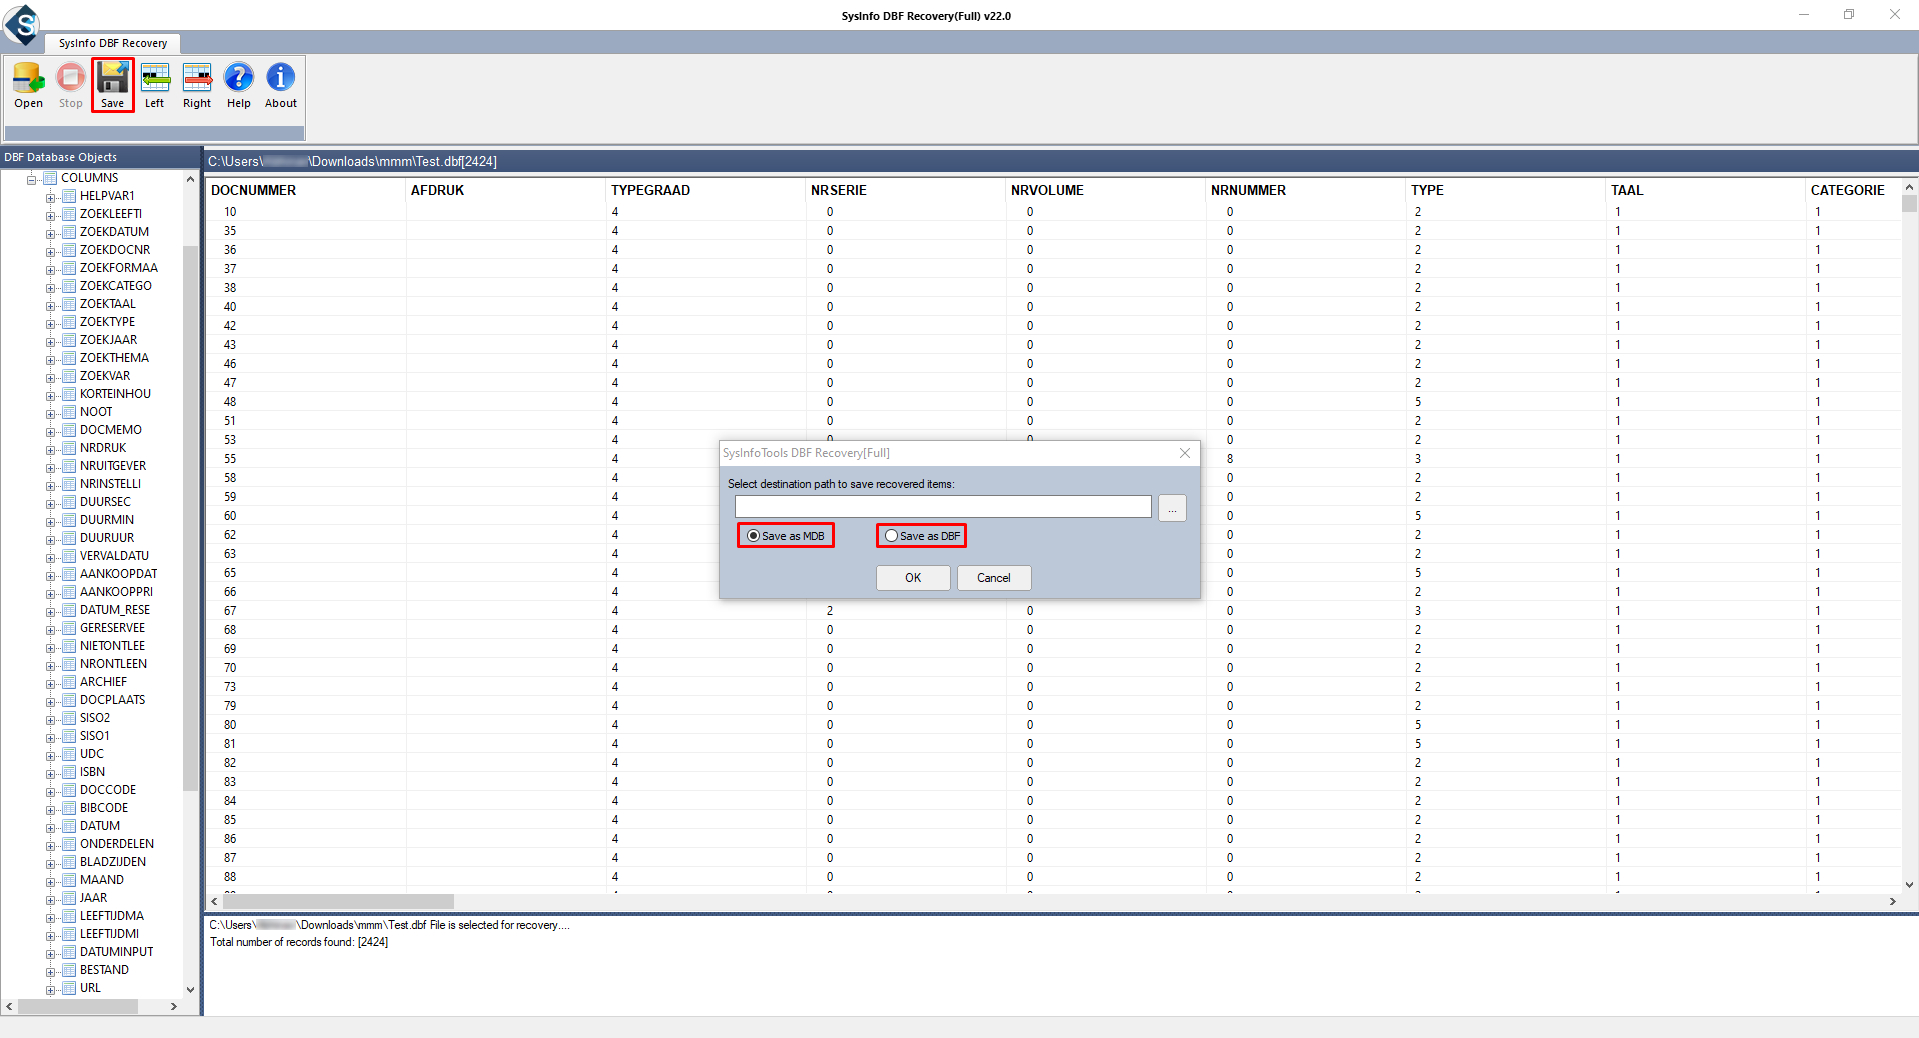Viewport: 1919px width, 1038px height.
Task: Click the Right navigation arrow icon
Action: click(197, 84)
